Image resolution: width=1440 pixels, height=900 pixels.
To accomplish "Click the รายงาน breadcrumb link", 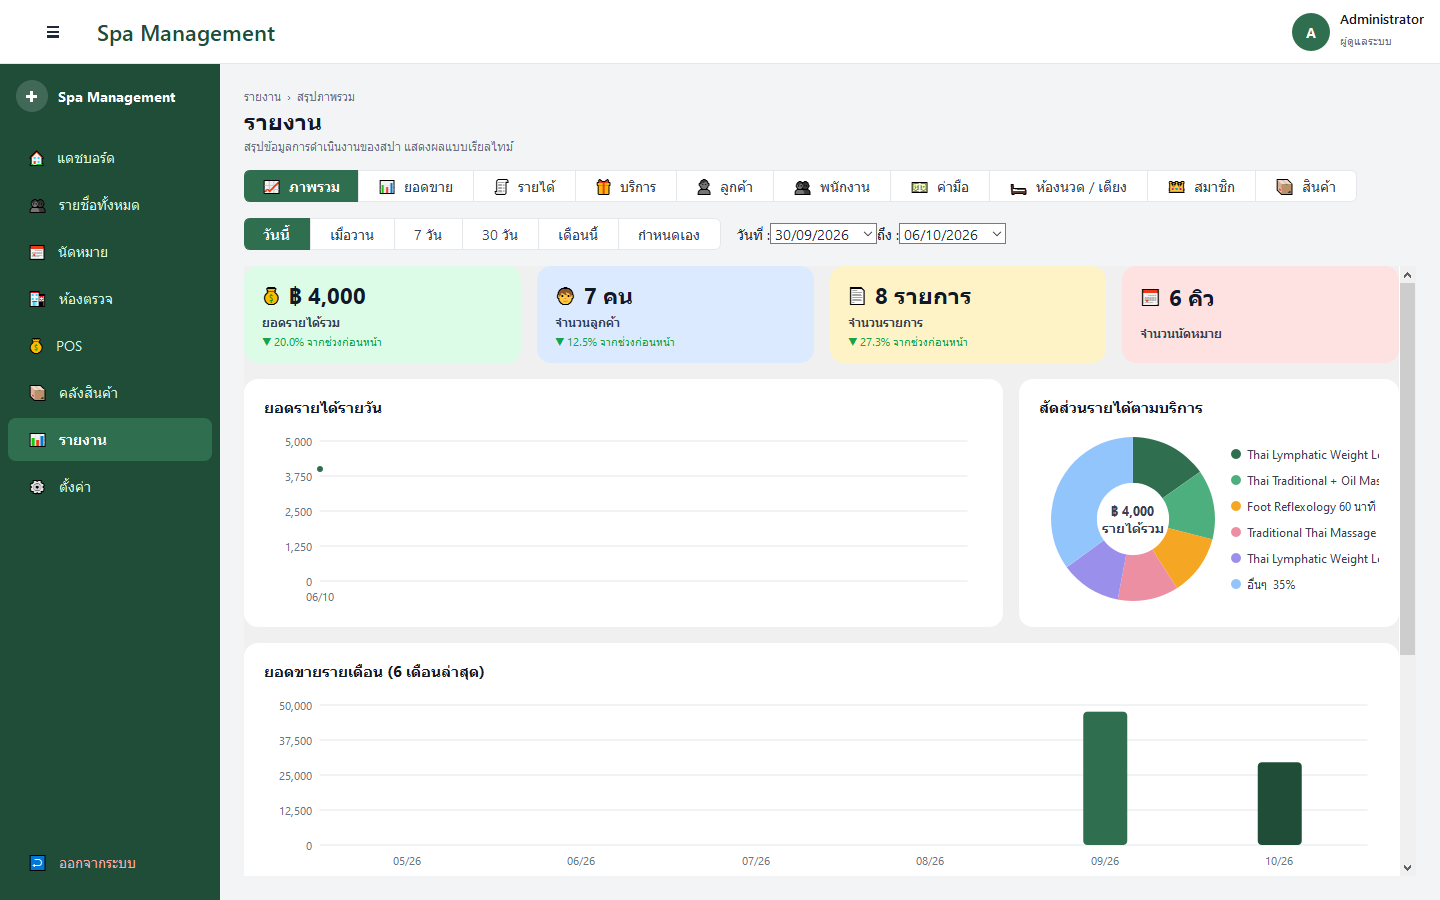I will [262, 97].
